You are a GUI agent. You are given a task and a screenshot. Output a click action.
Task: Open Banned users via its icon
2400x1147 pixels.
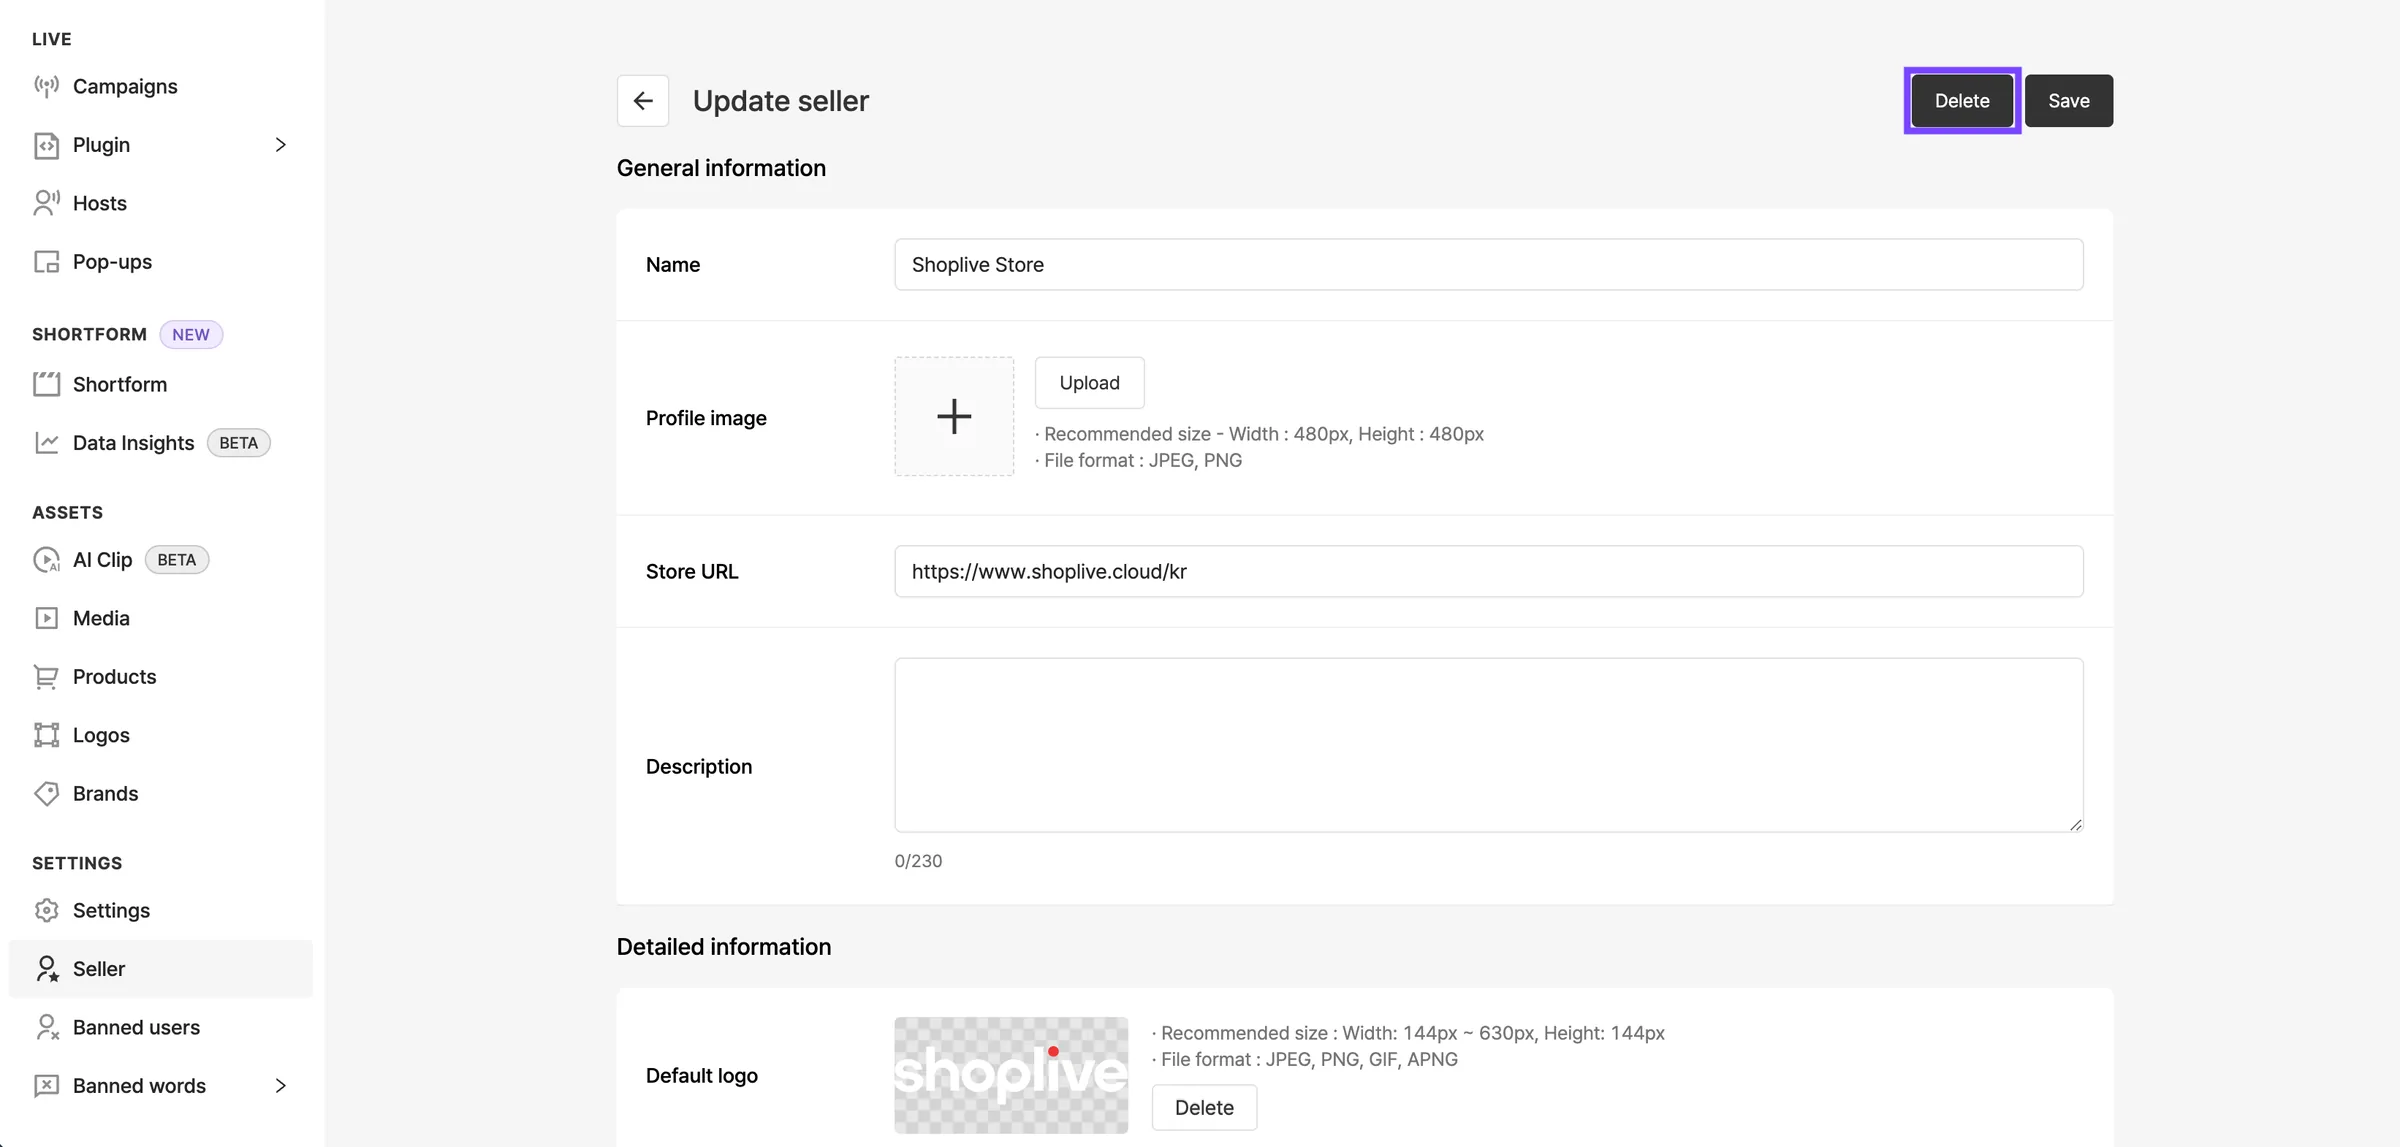pyautogui.click(x=46, y=1027)
